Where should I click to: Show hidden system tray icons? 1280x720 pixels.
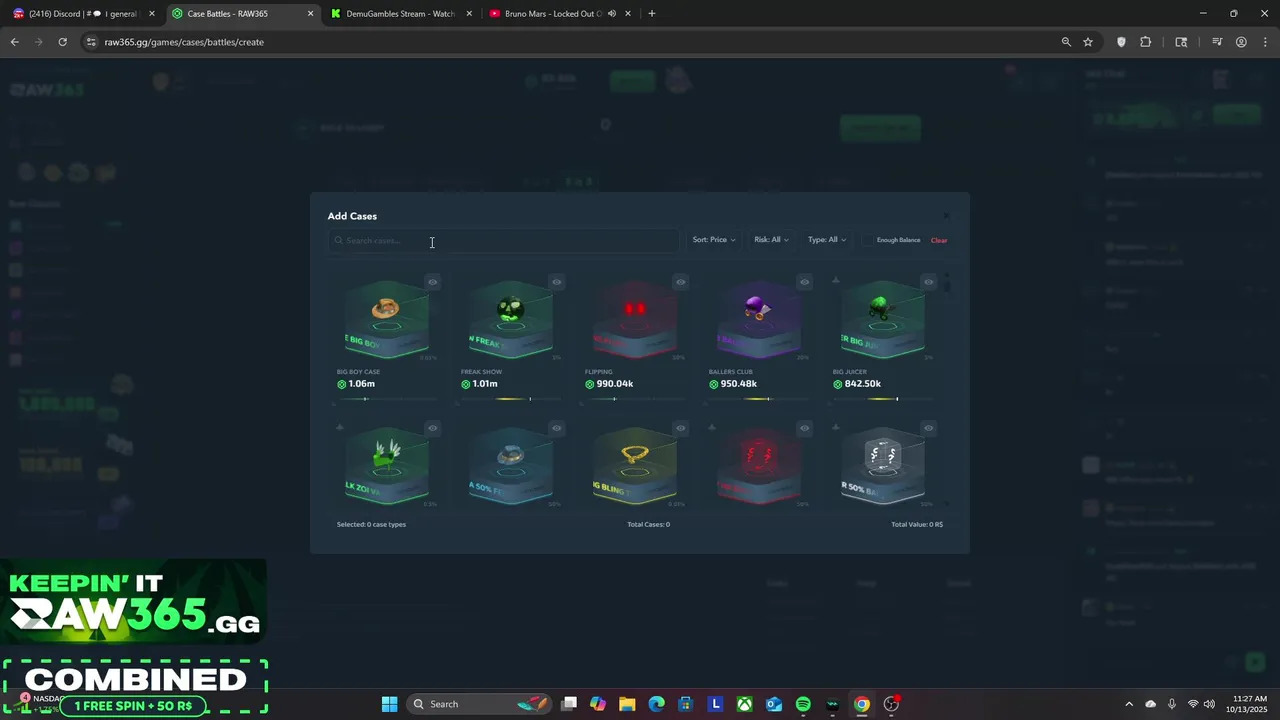point(1129,704)
